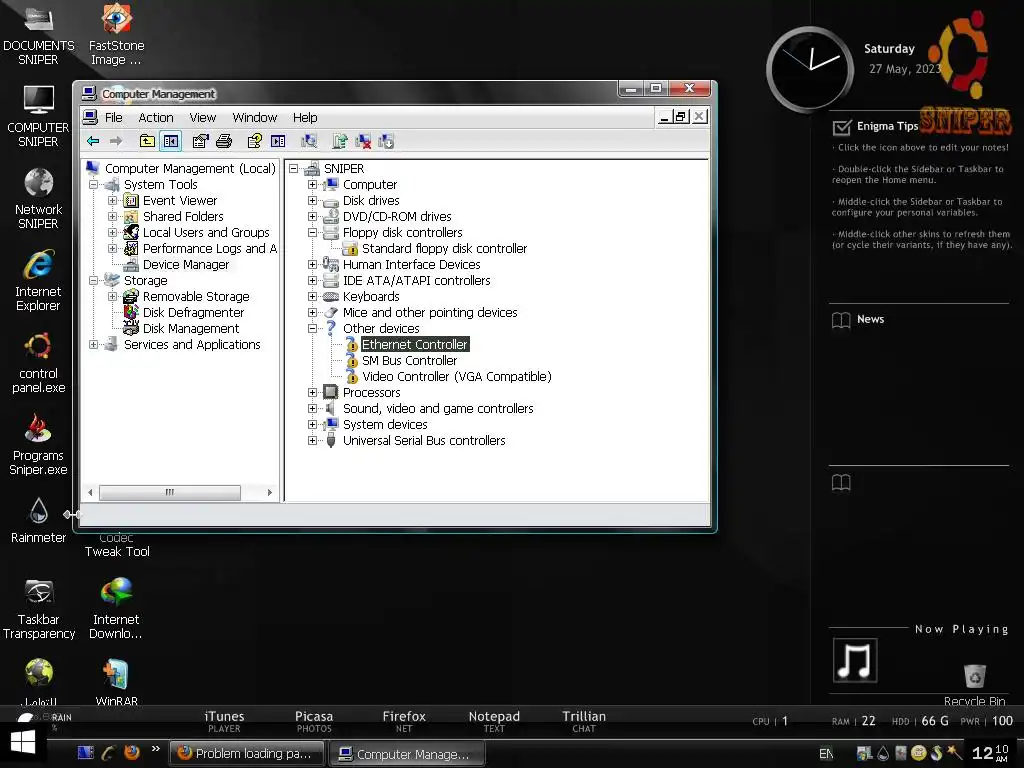The height and width of the screenshot is (768, 1024).
Task: Click Sound, video and game controllers
Action: 438,408
